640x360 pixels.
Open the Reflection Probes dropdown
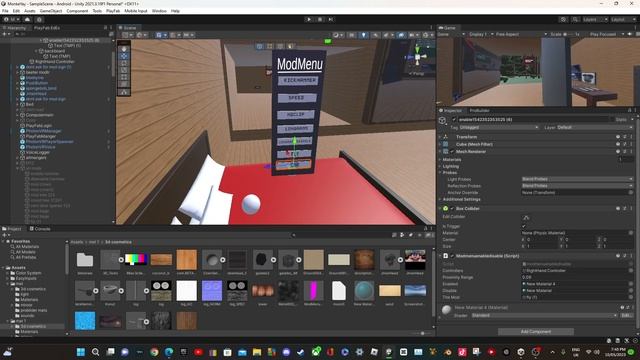point(577,186)
